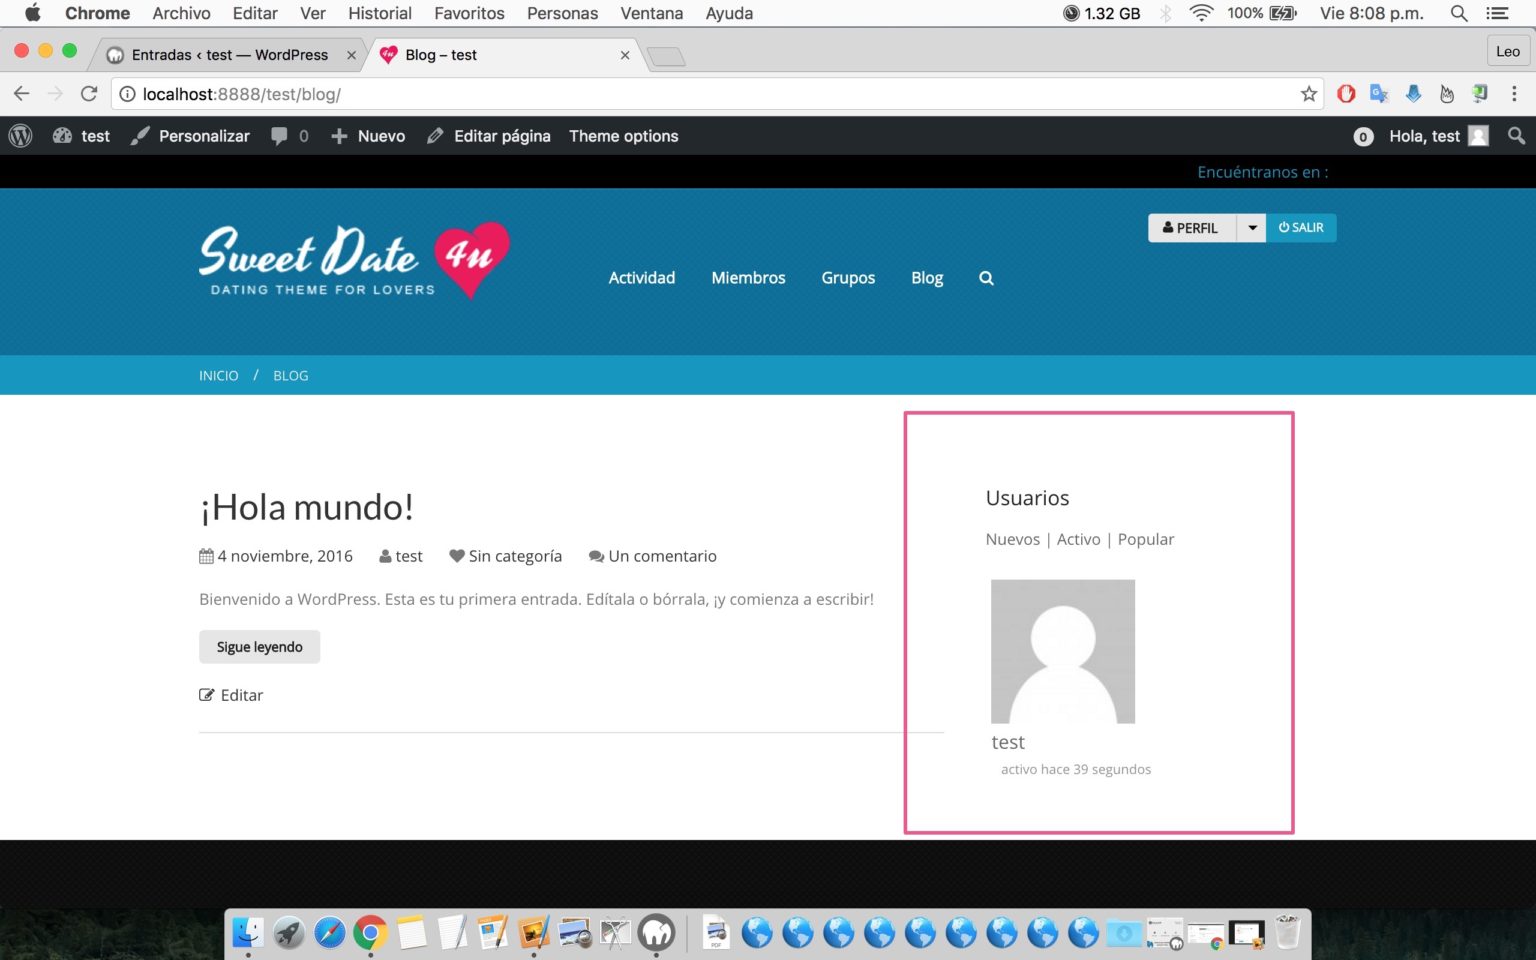Viewport: 1536px width, 960px height.
Task: Click the green monitor extension icon
Action: pos(1480,94)
